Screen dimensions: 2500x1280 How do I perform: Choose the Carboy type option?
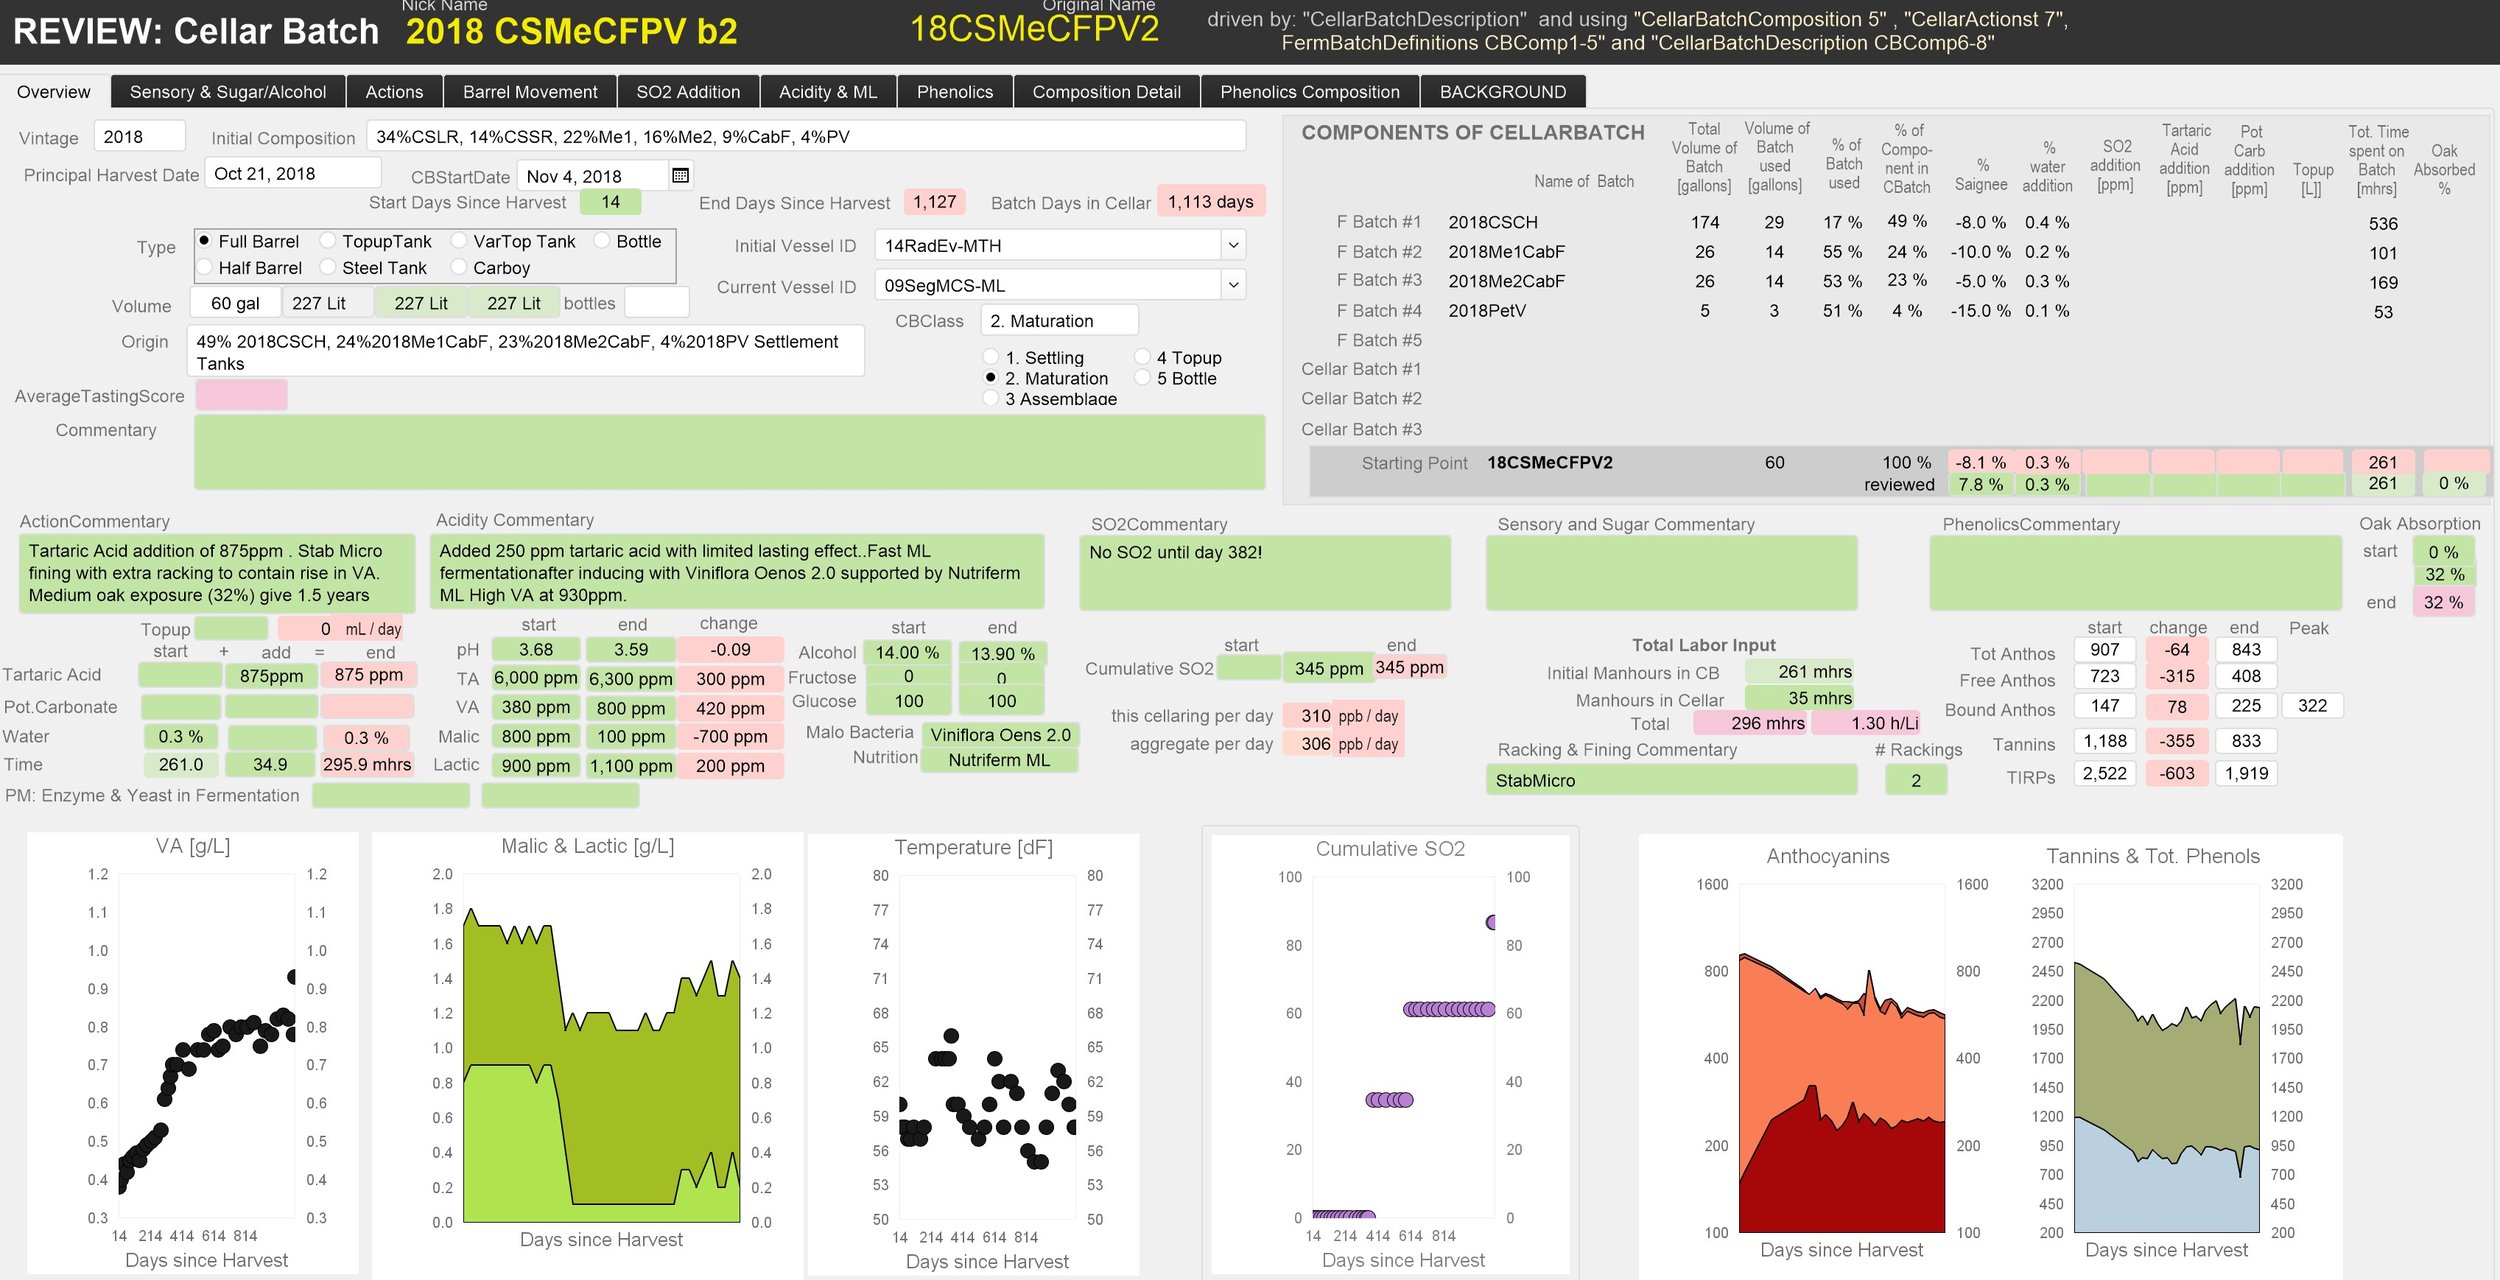458,267
